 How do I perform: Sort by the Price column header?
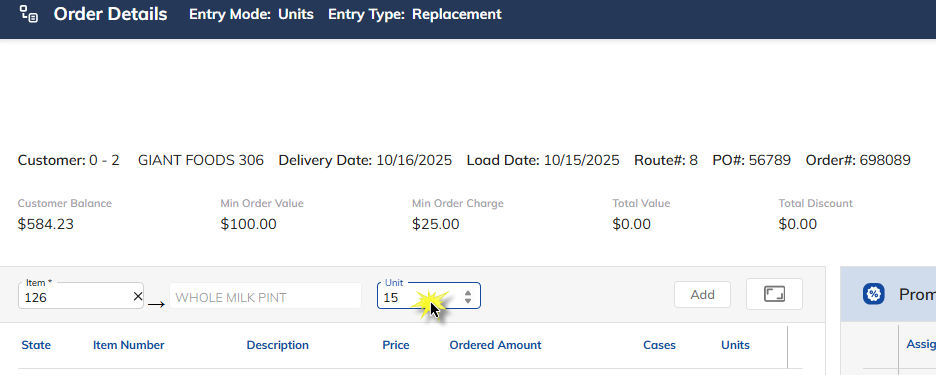(396, 345)
